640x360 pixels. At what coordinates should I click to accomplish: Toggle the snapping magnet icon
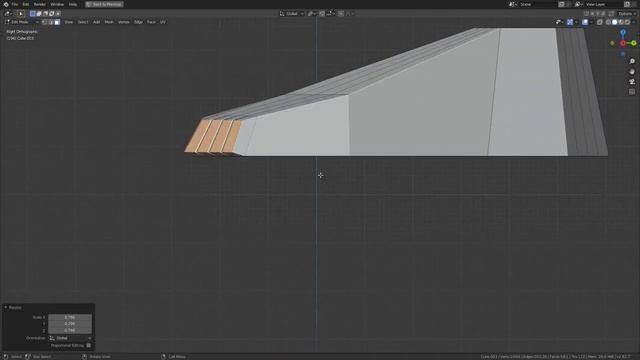[x=322, y=14]
